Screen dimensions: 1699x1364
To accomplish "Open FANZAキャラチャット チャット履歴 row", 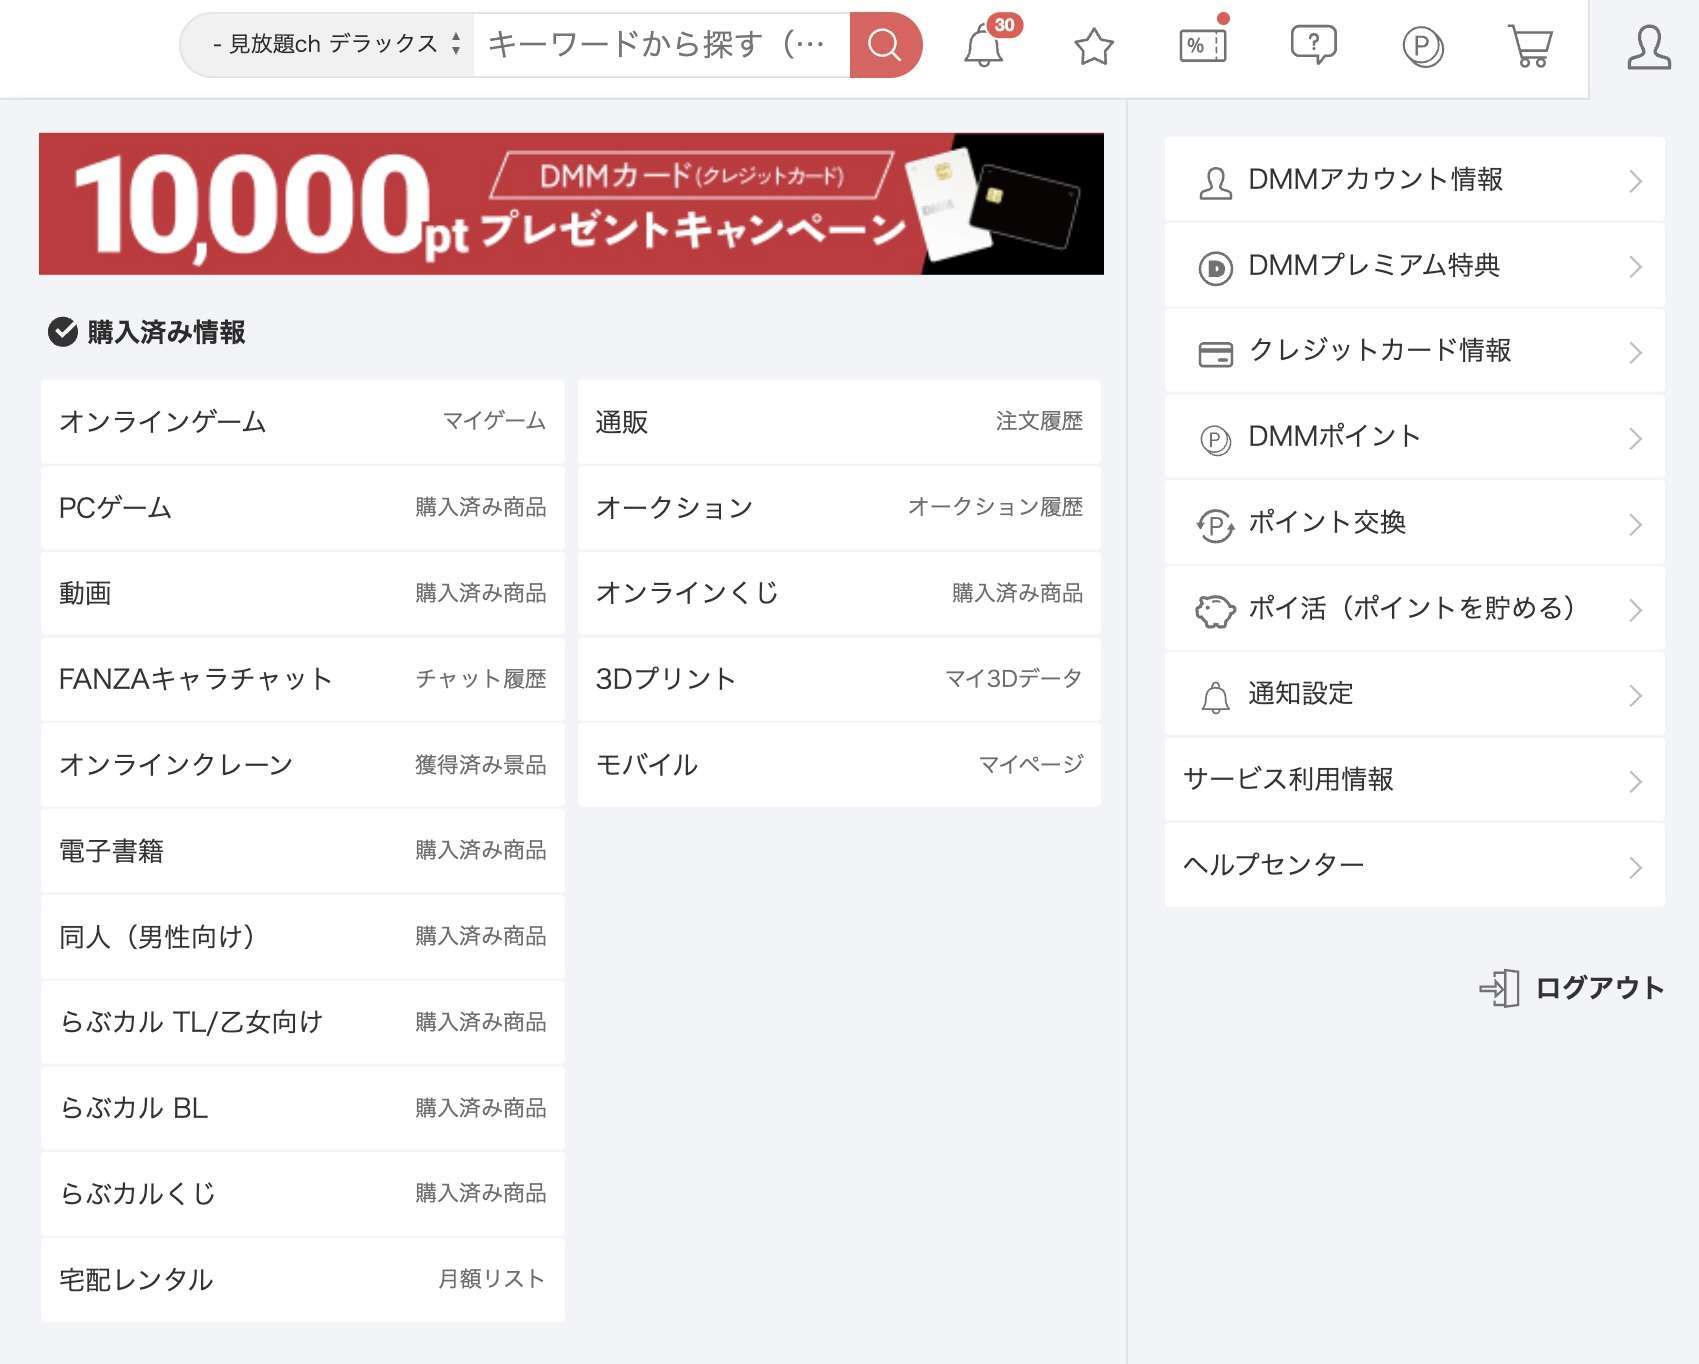I will click(303, 679).
